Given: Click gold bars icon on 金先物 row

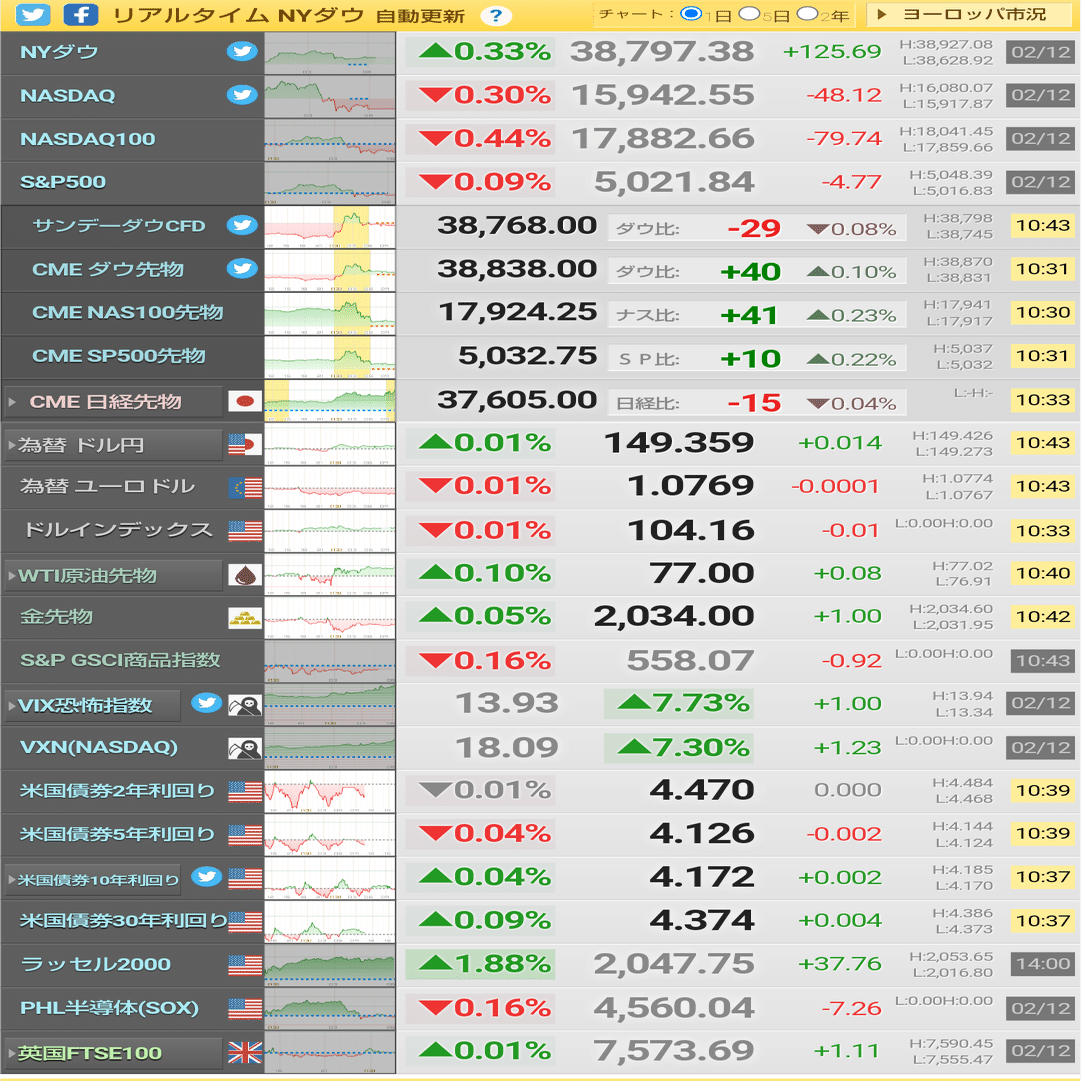Looking at the screenshot, I should point(245,618).
